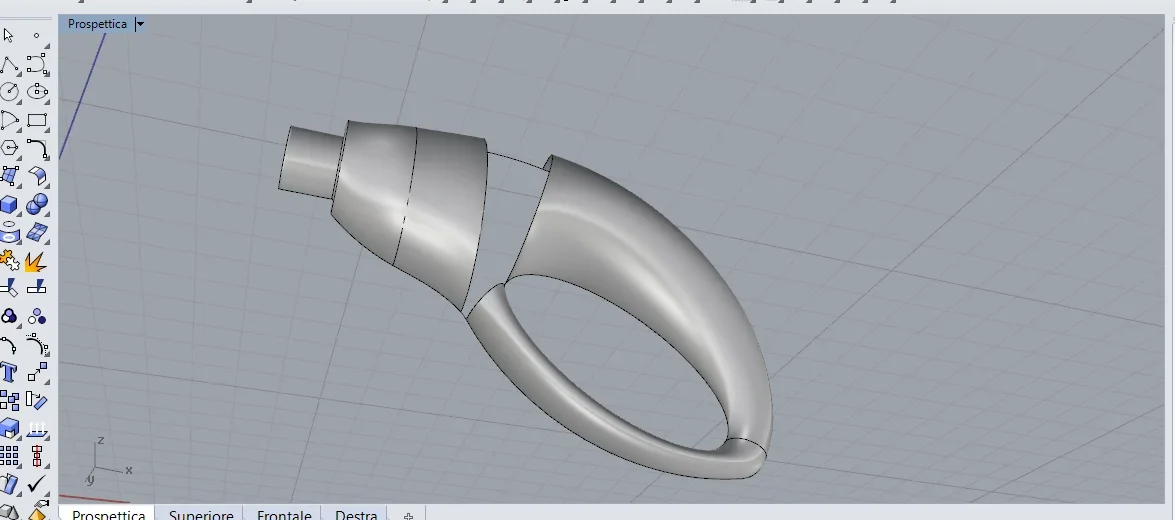
Task: Select the Copy objects tool
Action: click(x=9, y=401)
